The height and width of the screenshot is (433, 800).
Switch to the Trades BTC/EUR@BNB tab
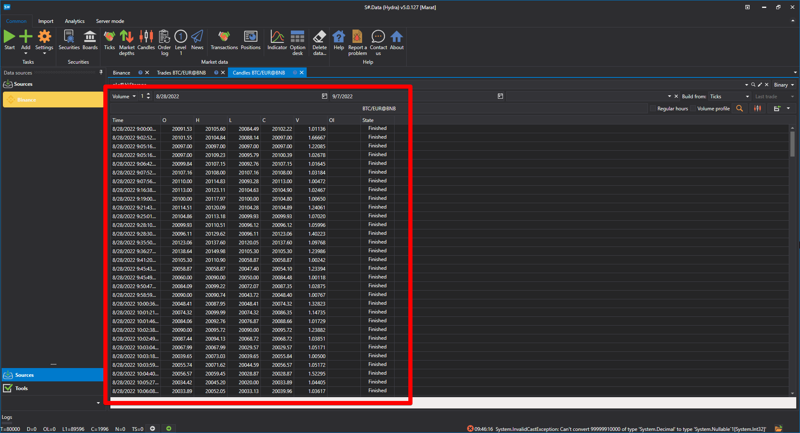point(184,73)
